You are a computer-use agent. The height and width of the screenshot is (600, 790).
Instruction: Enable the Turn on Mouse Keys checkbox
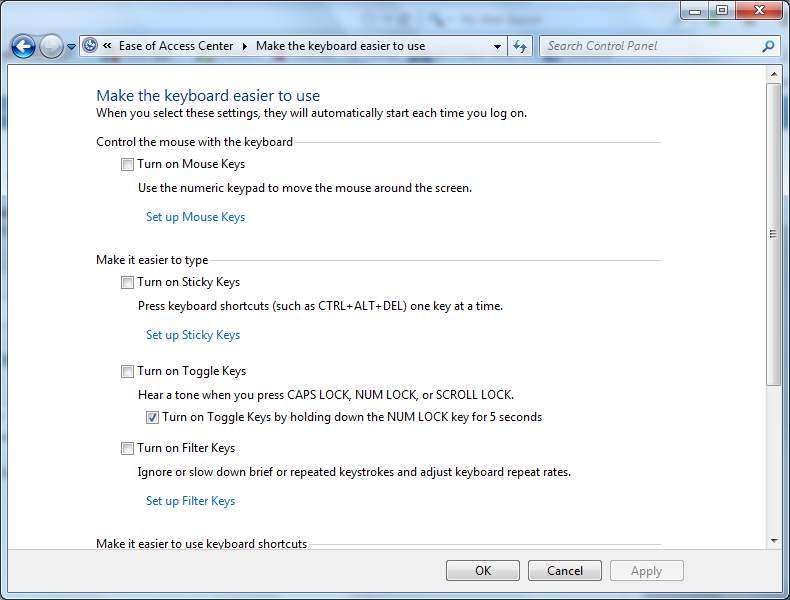(x=127, y=165)
